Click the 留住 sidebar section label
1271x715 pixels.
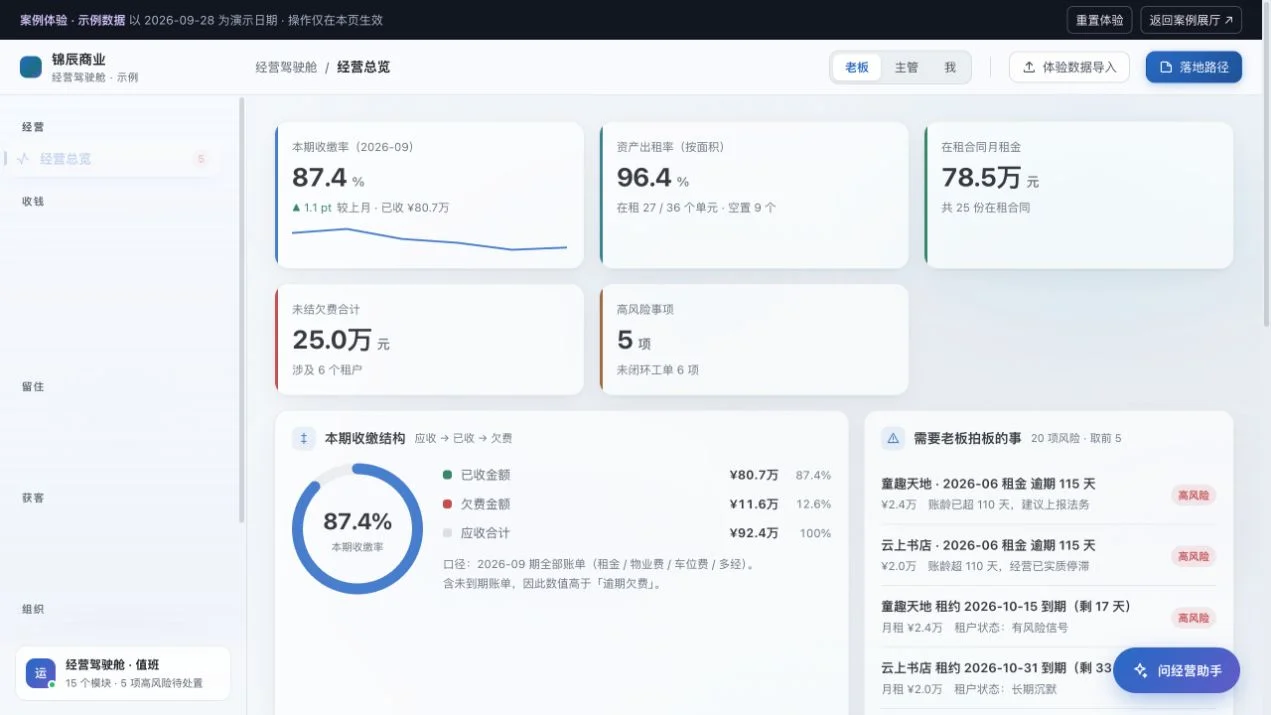click(33, 386)
